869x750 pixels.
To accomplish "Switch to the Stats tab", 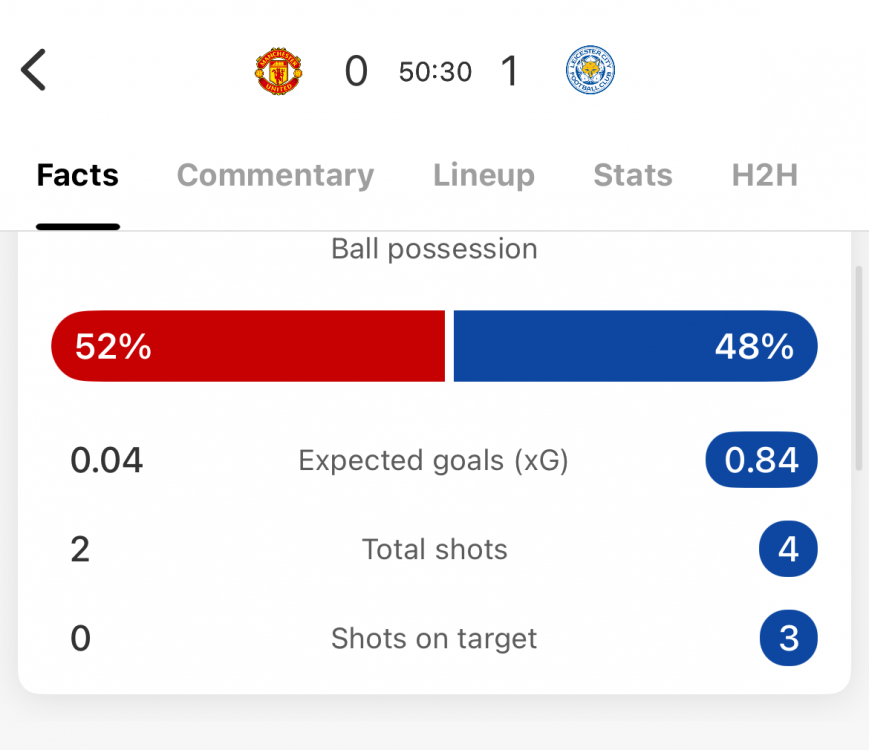I will (x=633, y=175).
